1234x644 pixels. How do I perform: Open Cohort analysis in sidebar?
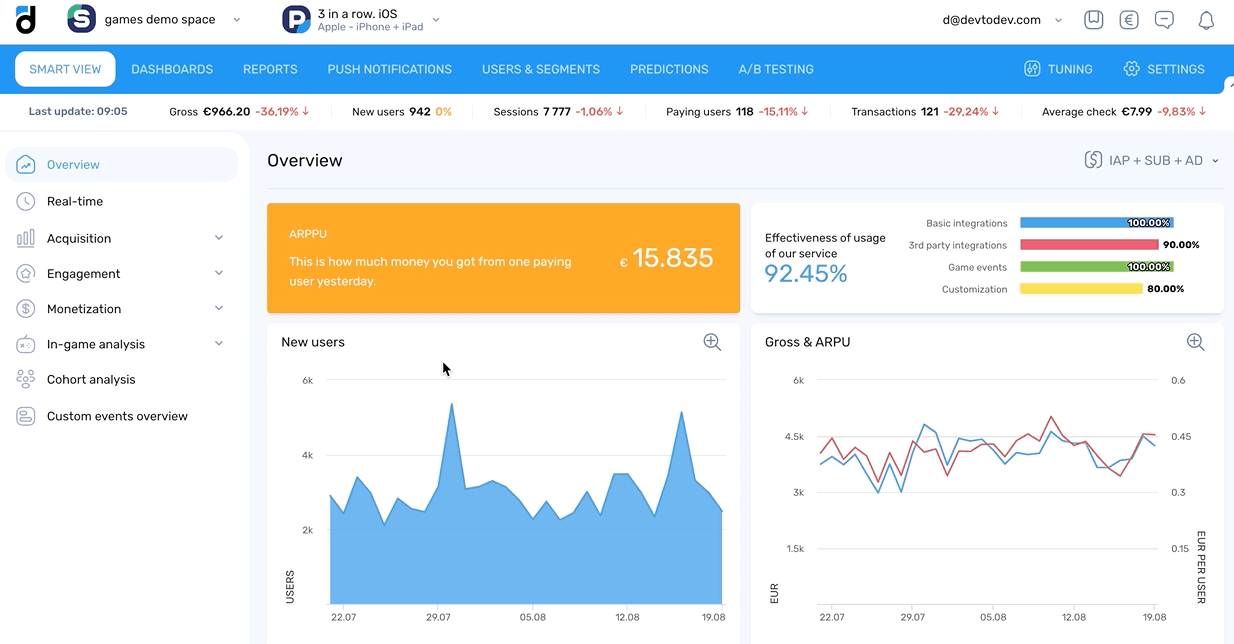pyautogui.click(x=90, y=380)
